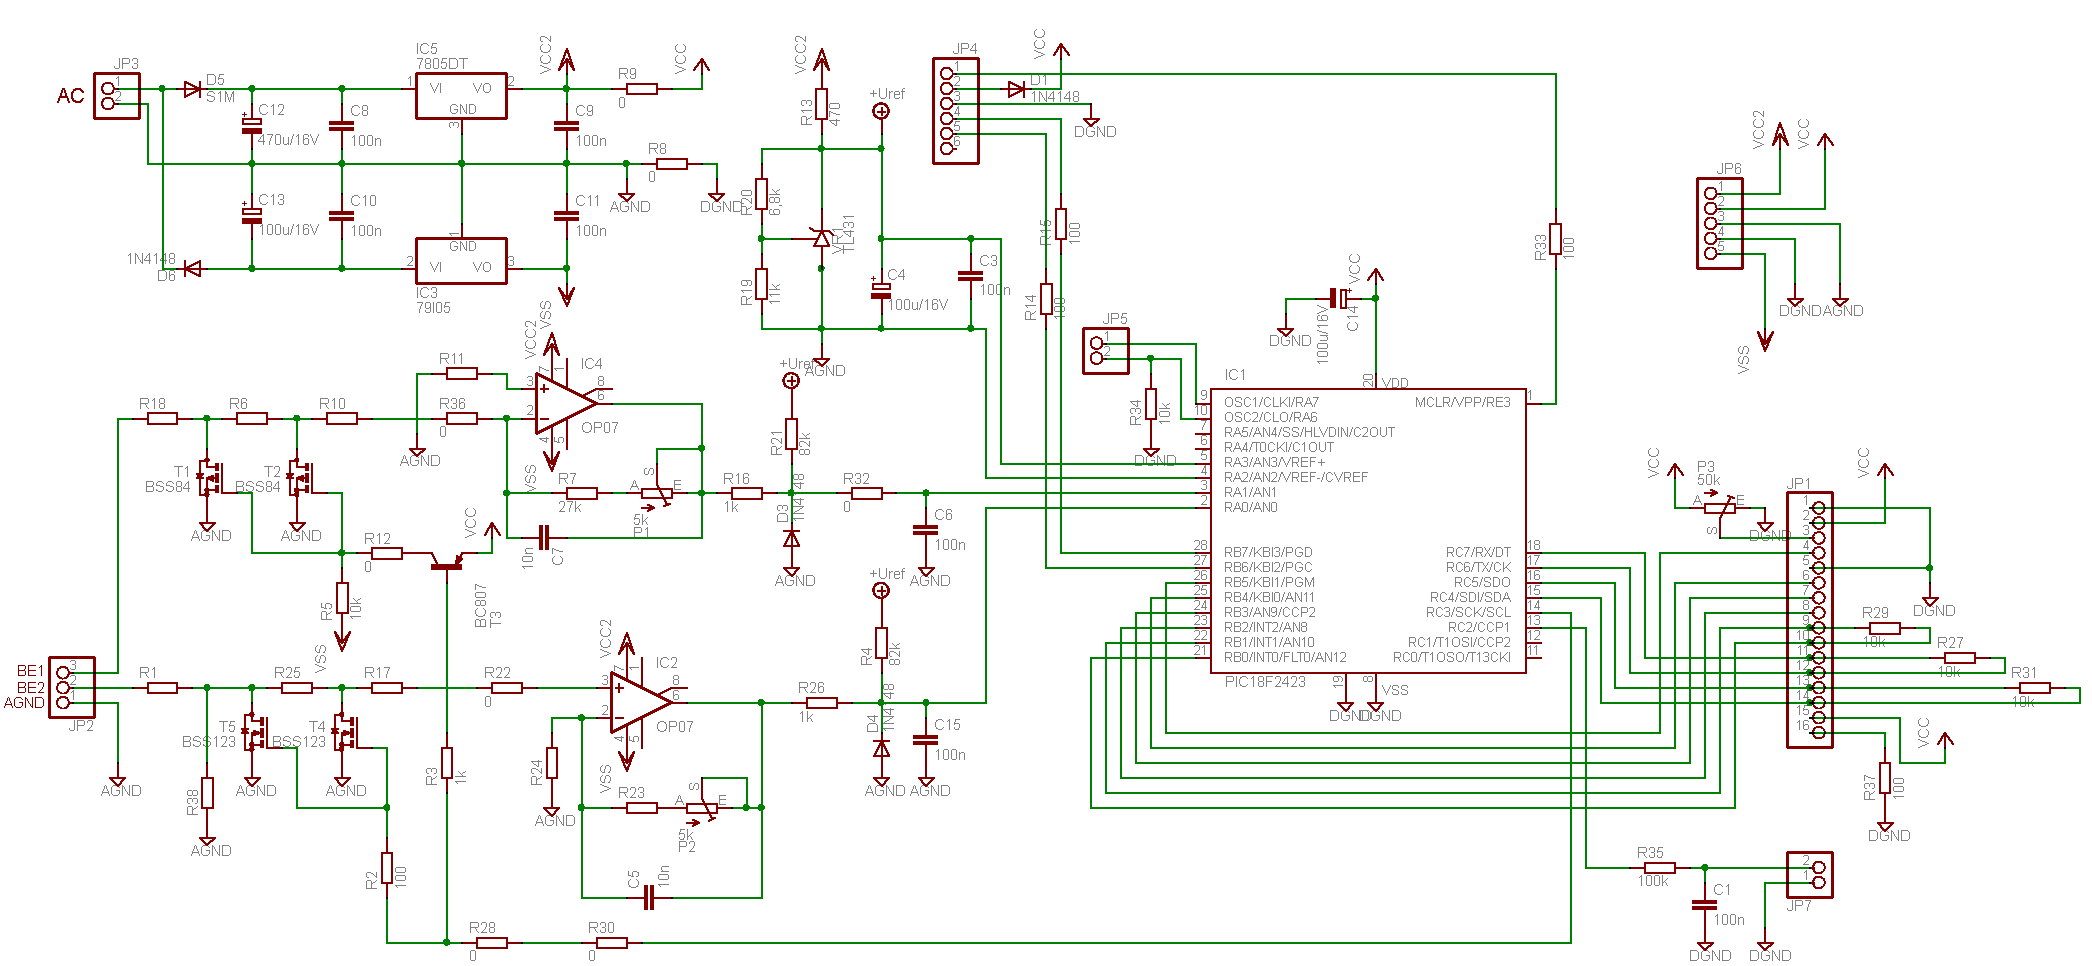Click the MCLR/VPP/RE3 pin label
Viewport: 2092px width, 966px height.
[1463, 402]
